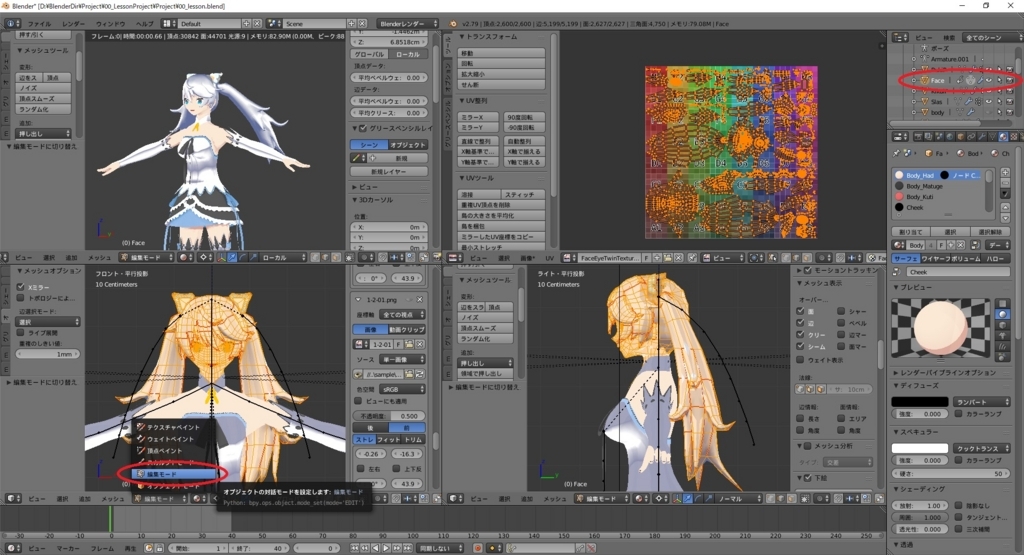This screenshot has width=1024, height=555.
Task: Open the Object properties cube tab
Action: click(961, 136)
